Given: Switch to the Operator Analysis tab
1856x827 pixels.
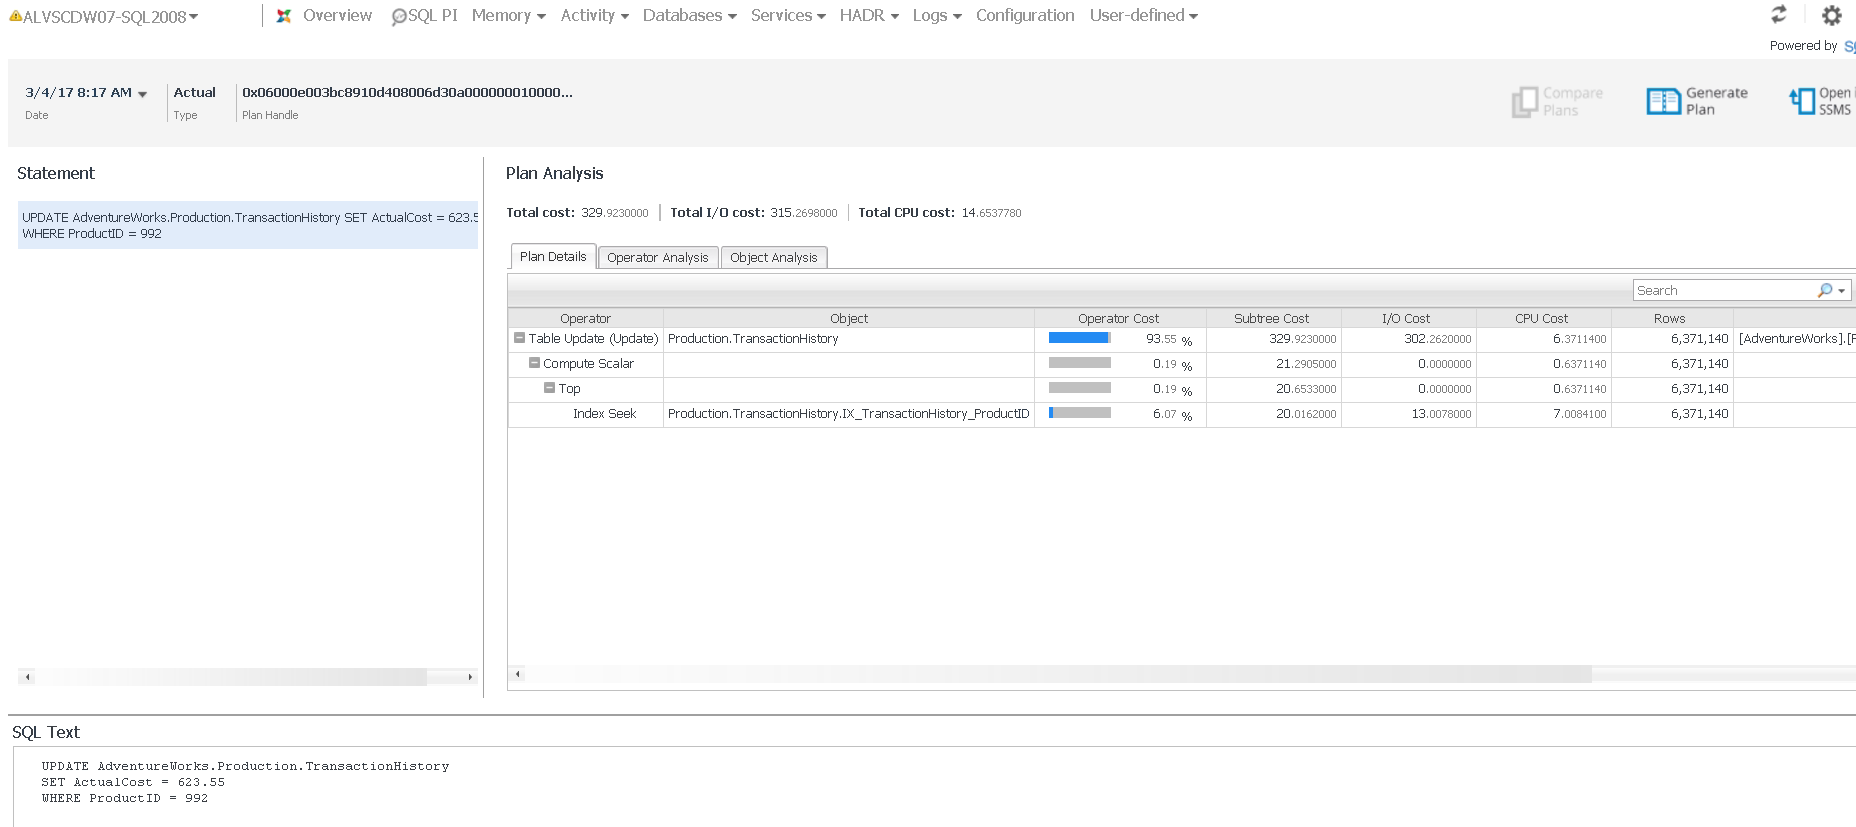Looking at the screenshot, I should 657,258.
